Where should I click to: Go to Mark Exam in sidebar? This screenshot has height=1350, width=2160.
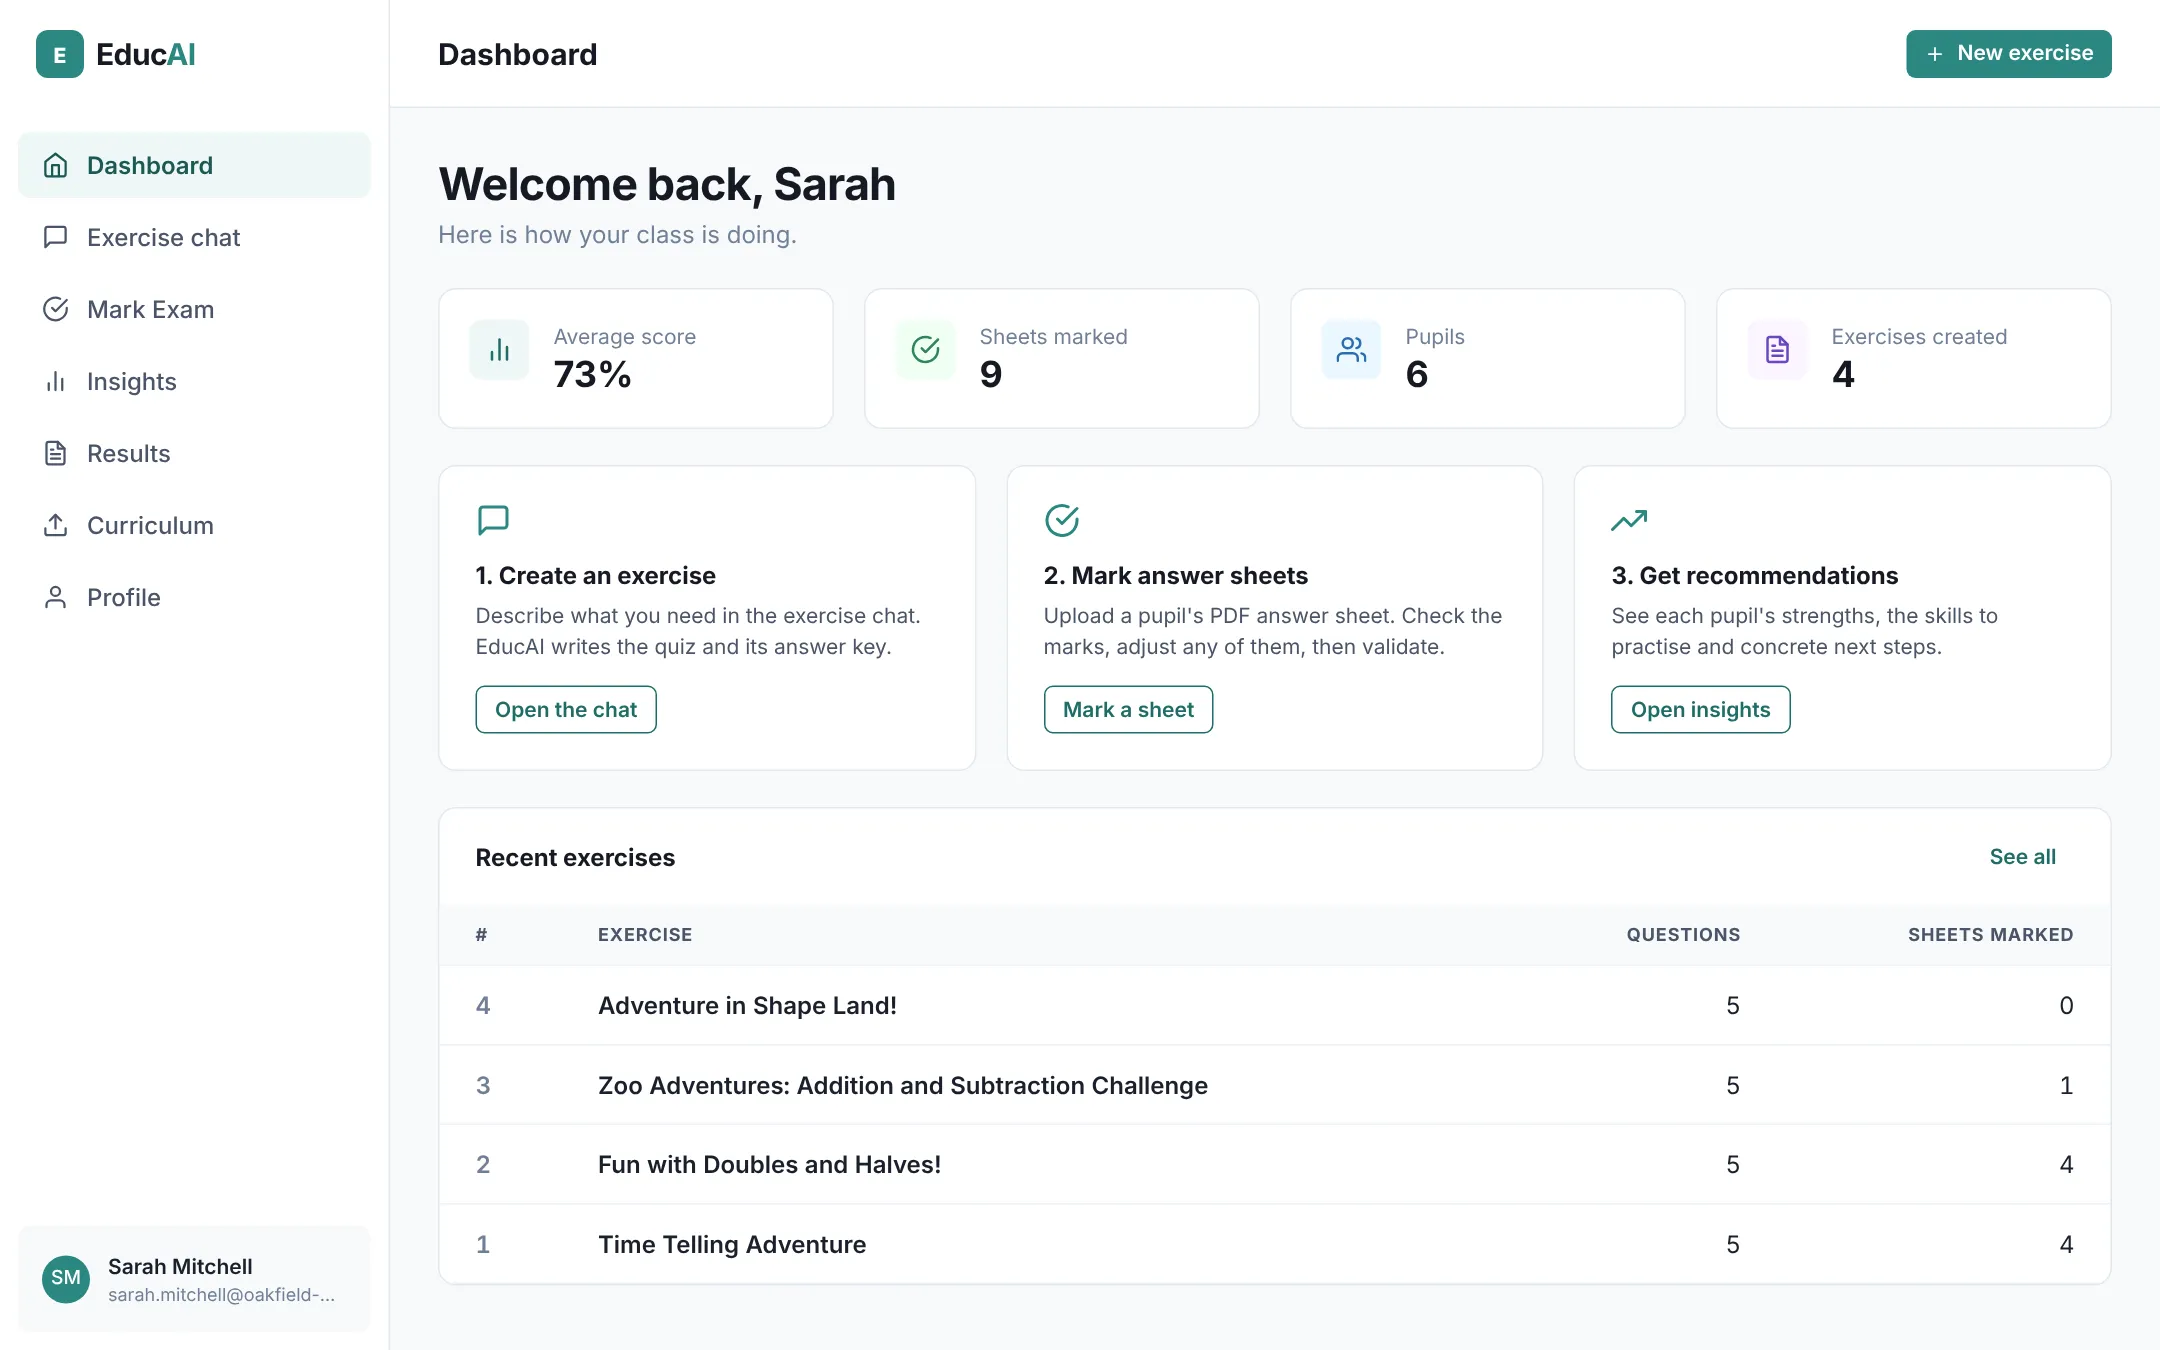194,309
